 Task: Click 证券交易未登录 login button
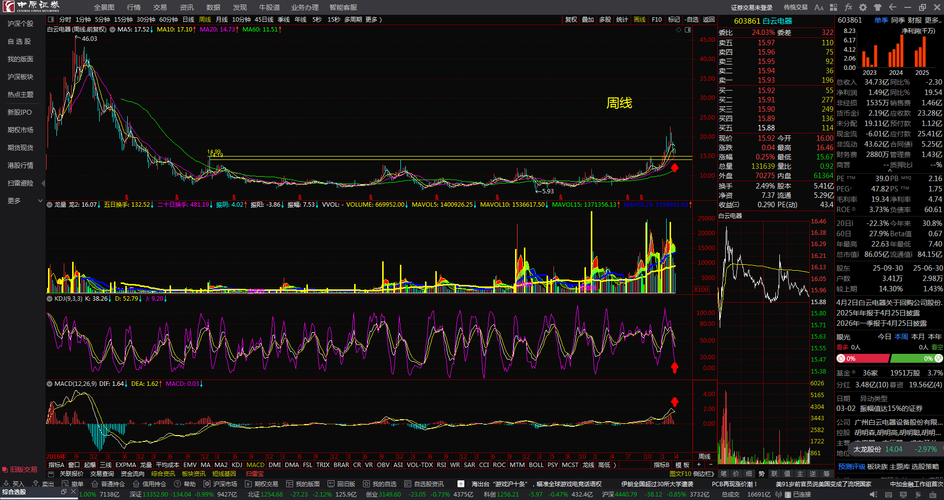tap(751, 8)
